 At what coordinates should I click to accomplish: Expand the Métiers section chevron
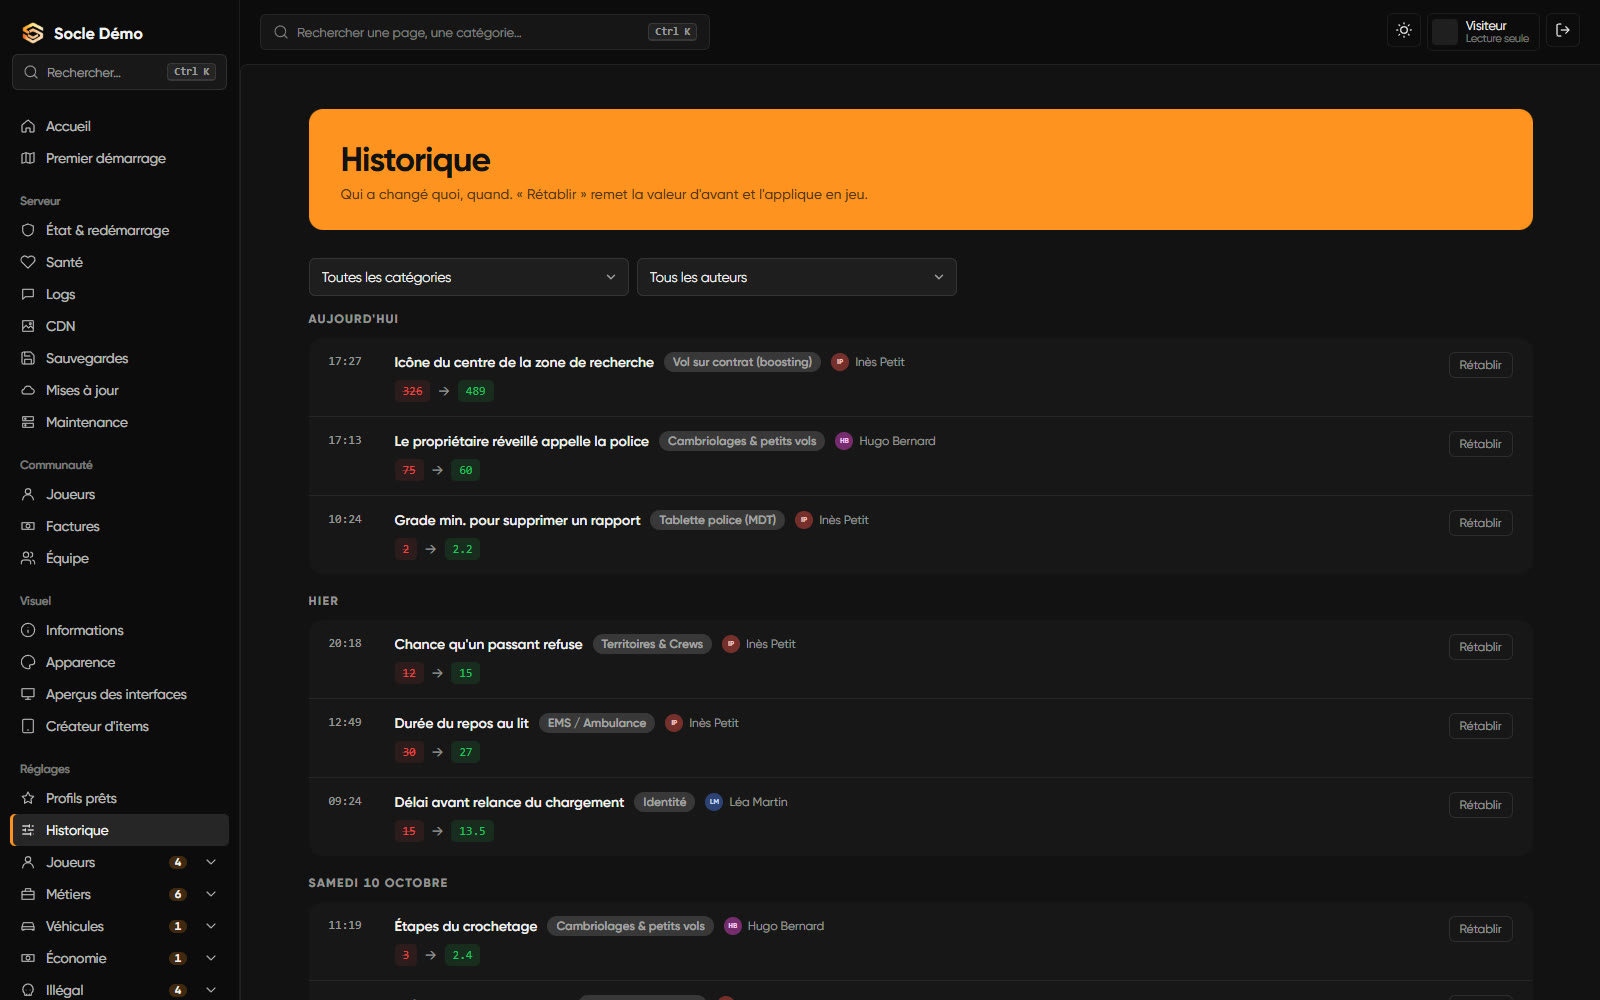[x=211, y=894]
